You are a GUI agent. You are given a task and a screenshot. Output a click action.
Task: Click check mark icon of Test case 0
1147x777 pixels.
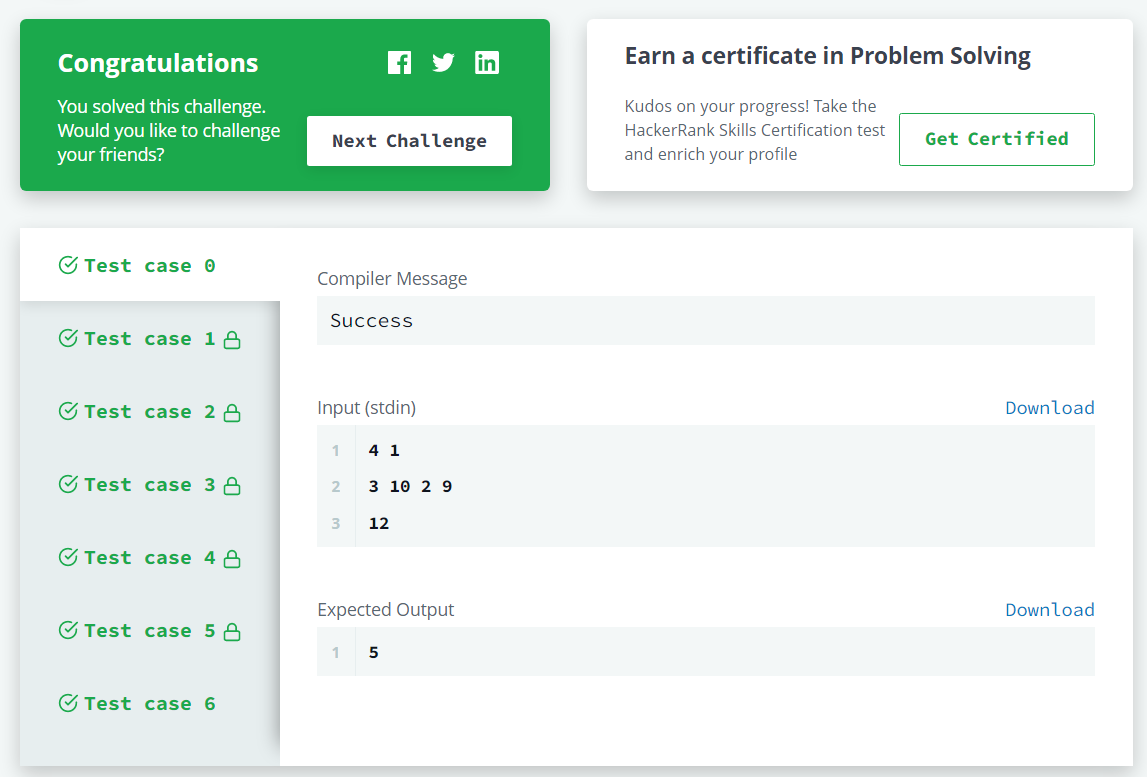click(68, 265)
